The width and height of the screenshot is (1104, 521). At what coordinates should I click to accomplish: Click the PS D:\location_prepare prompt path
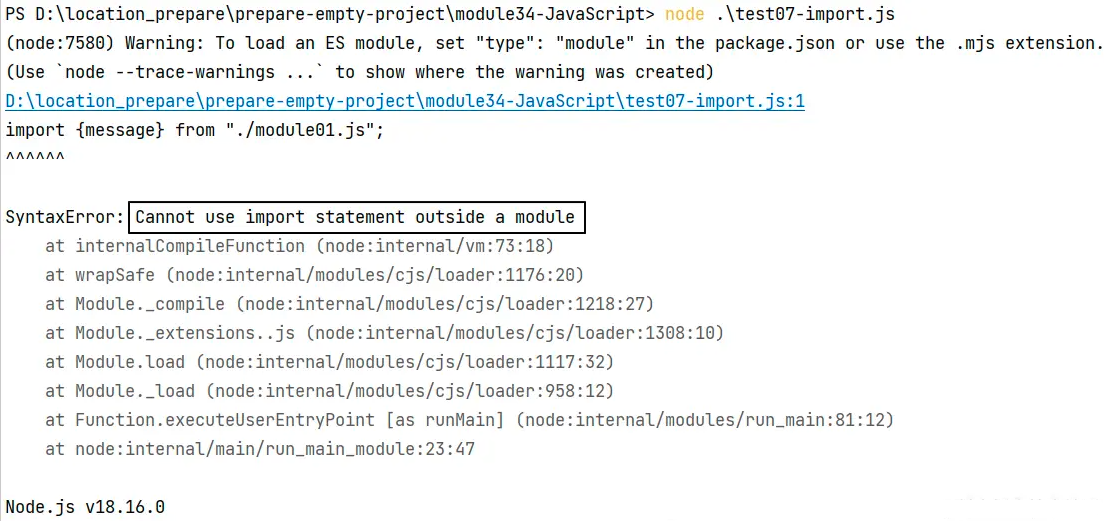[330, 14]
